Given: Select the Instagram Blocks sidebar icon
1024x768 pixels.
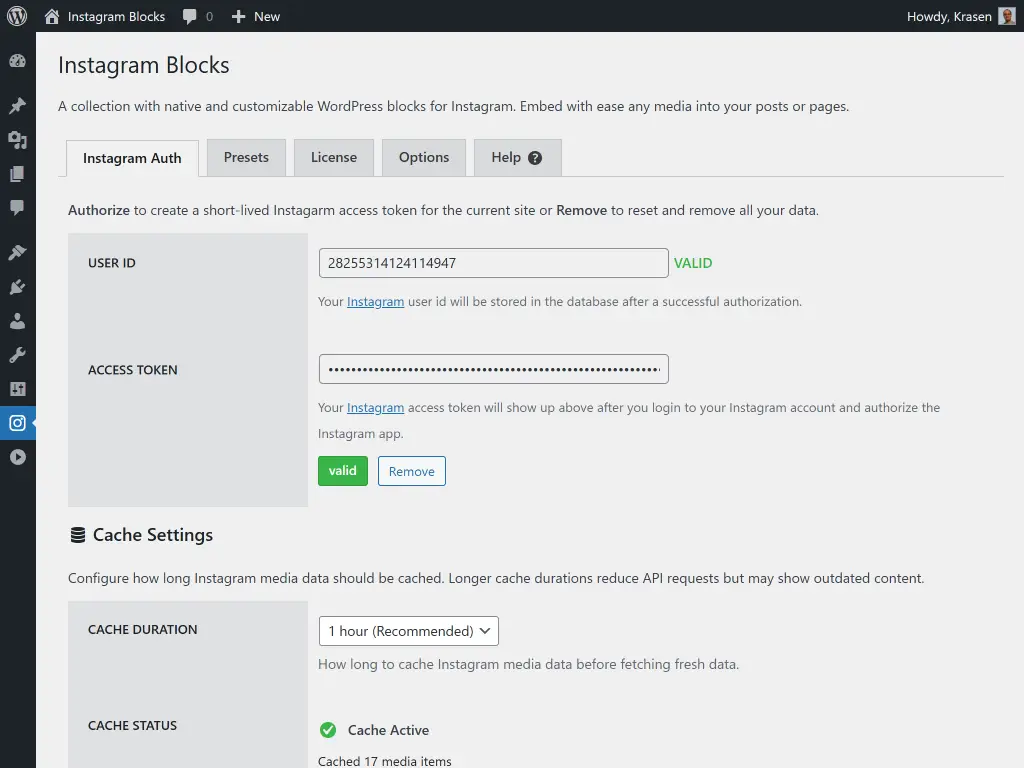Looking at the screenshot, I should pos(18,422).
